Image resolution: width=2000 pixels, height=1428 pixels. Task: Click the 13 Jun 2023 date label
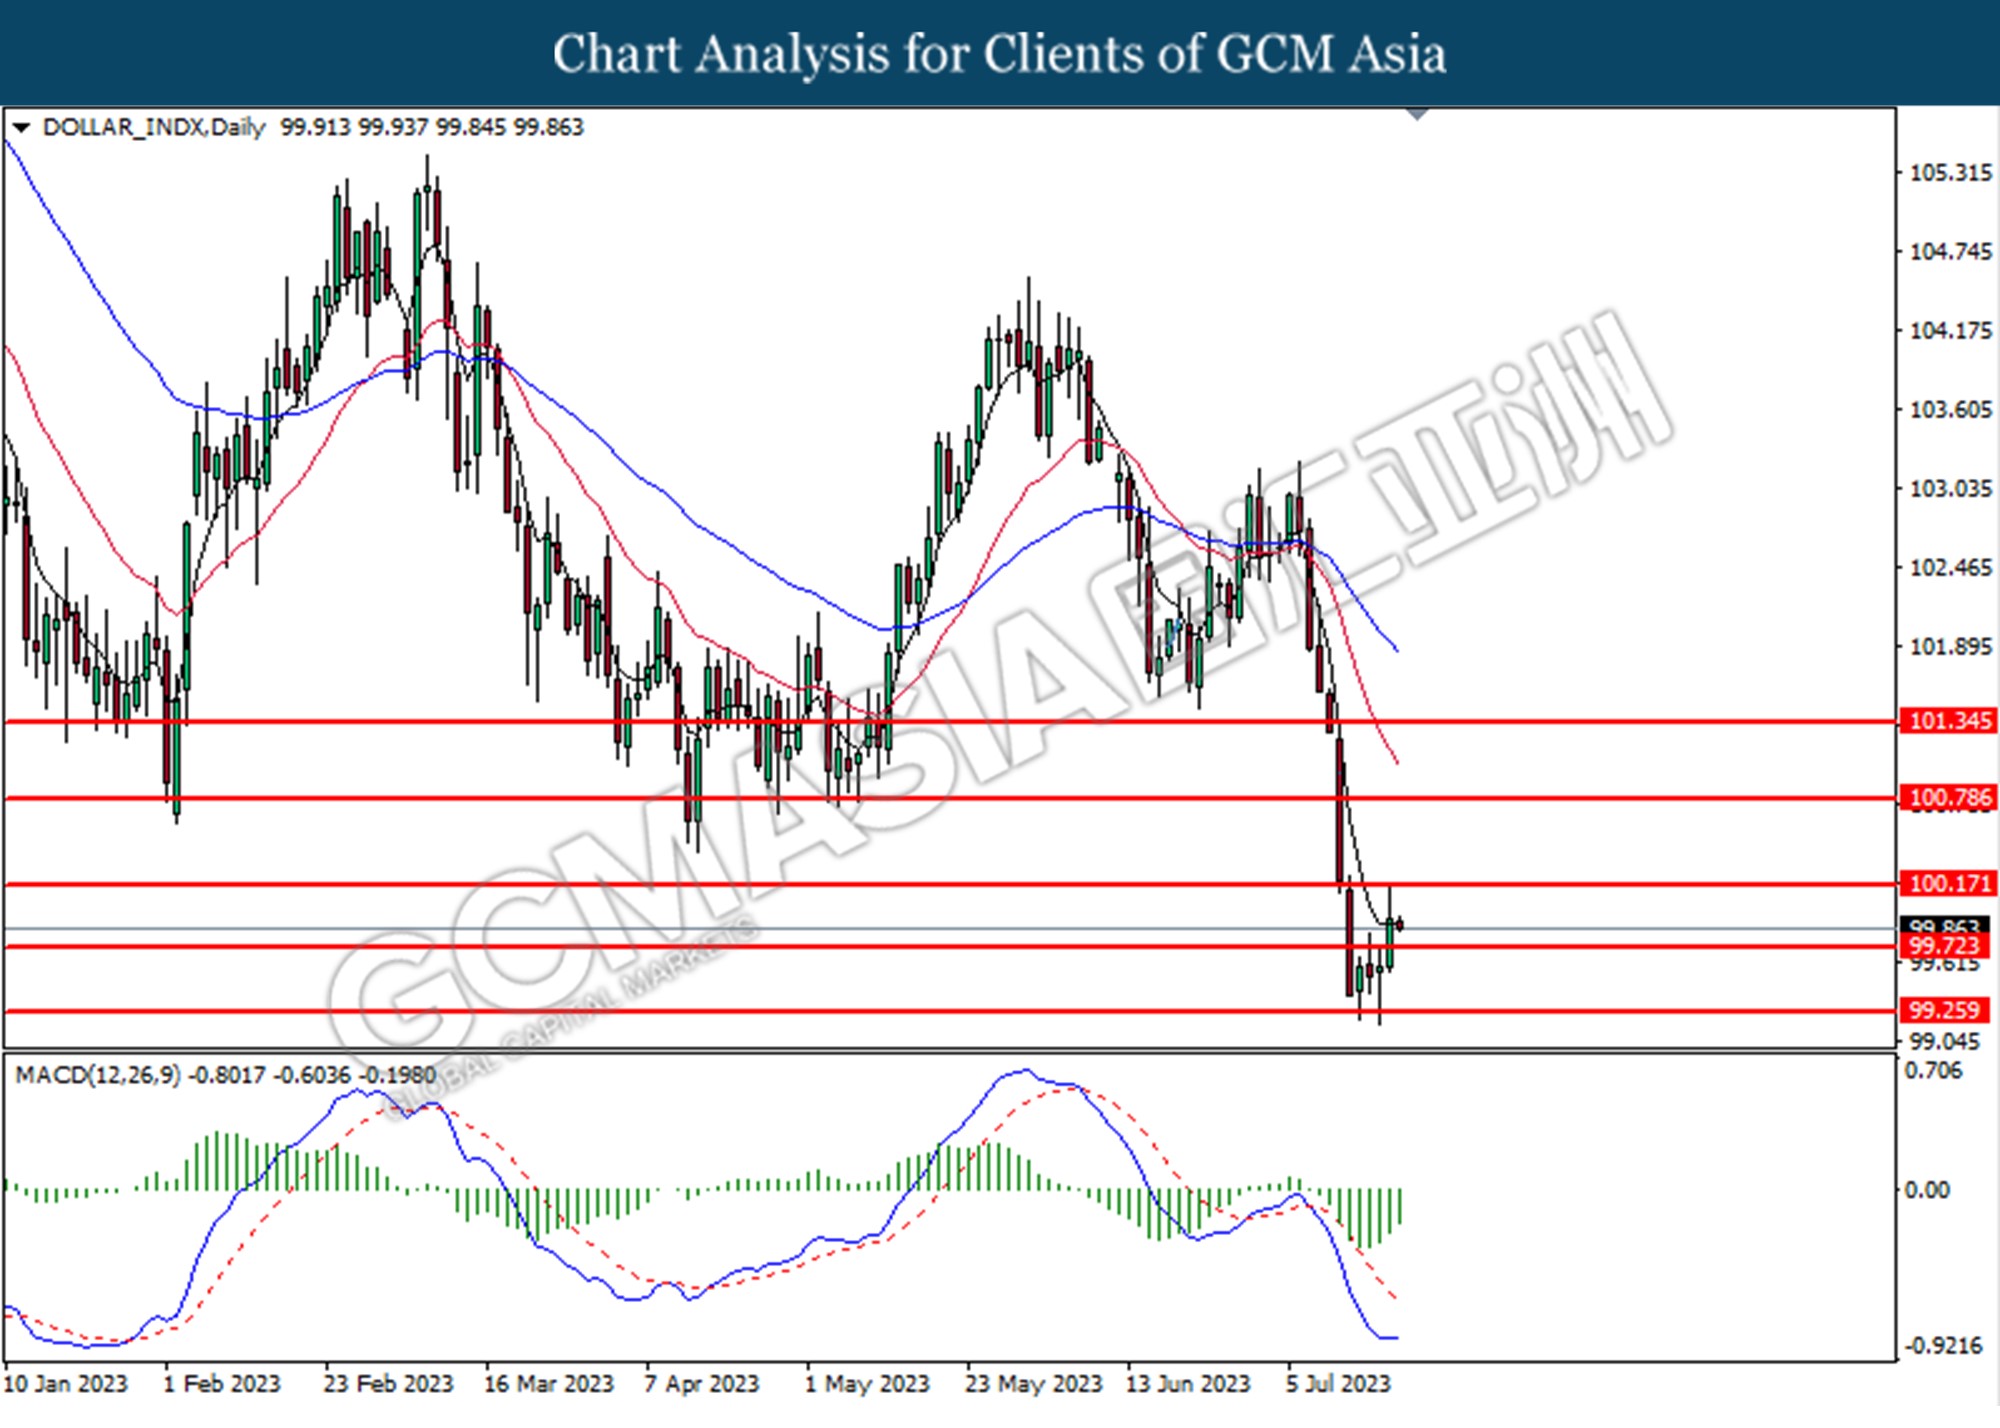(1188, 1384)
